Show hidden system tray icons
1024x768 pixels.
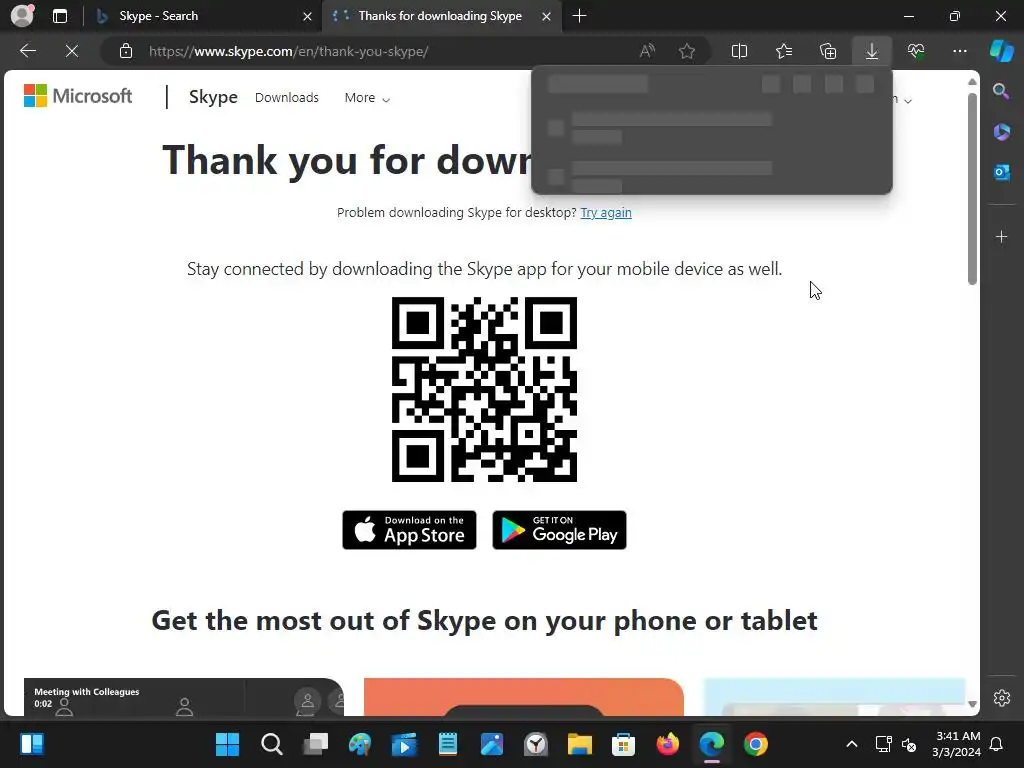click(x=852, y=744)
